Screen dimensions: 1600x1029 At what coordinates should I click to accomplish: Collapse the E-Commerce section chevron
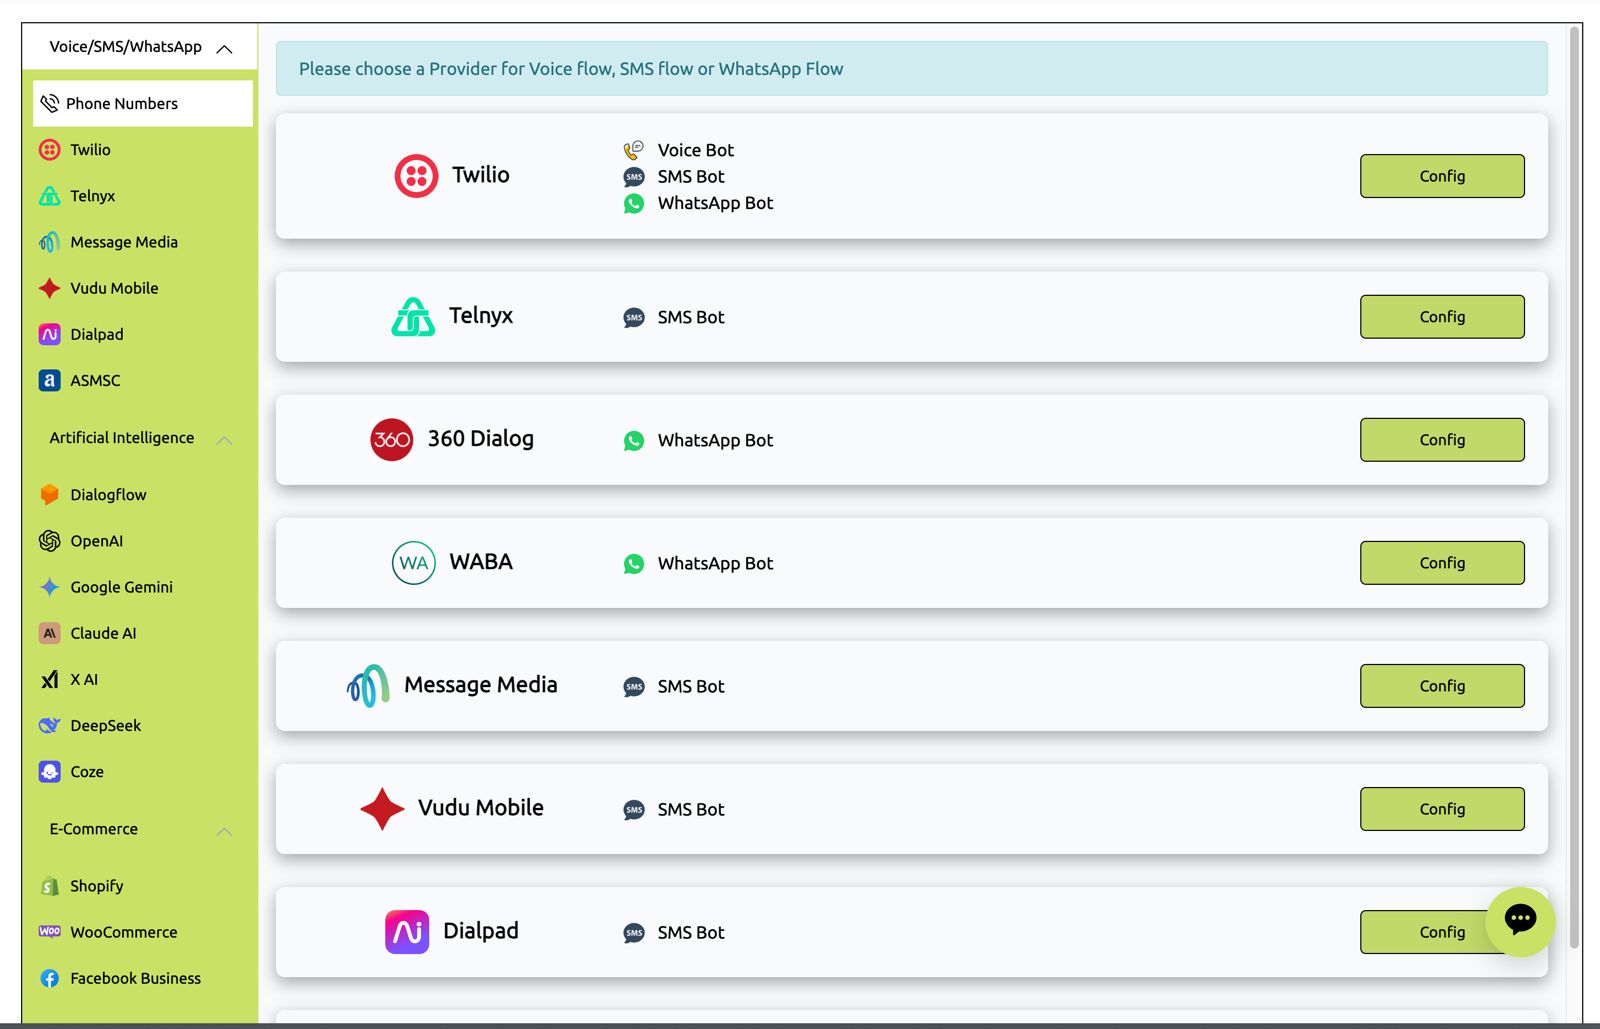pyautogui.click(x=224, y=831)
